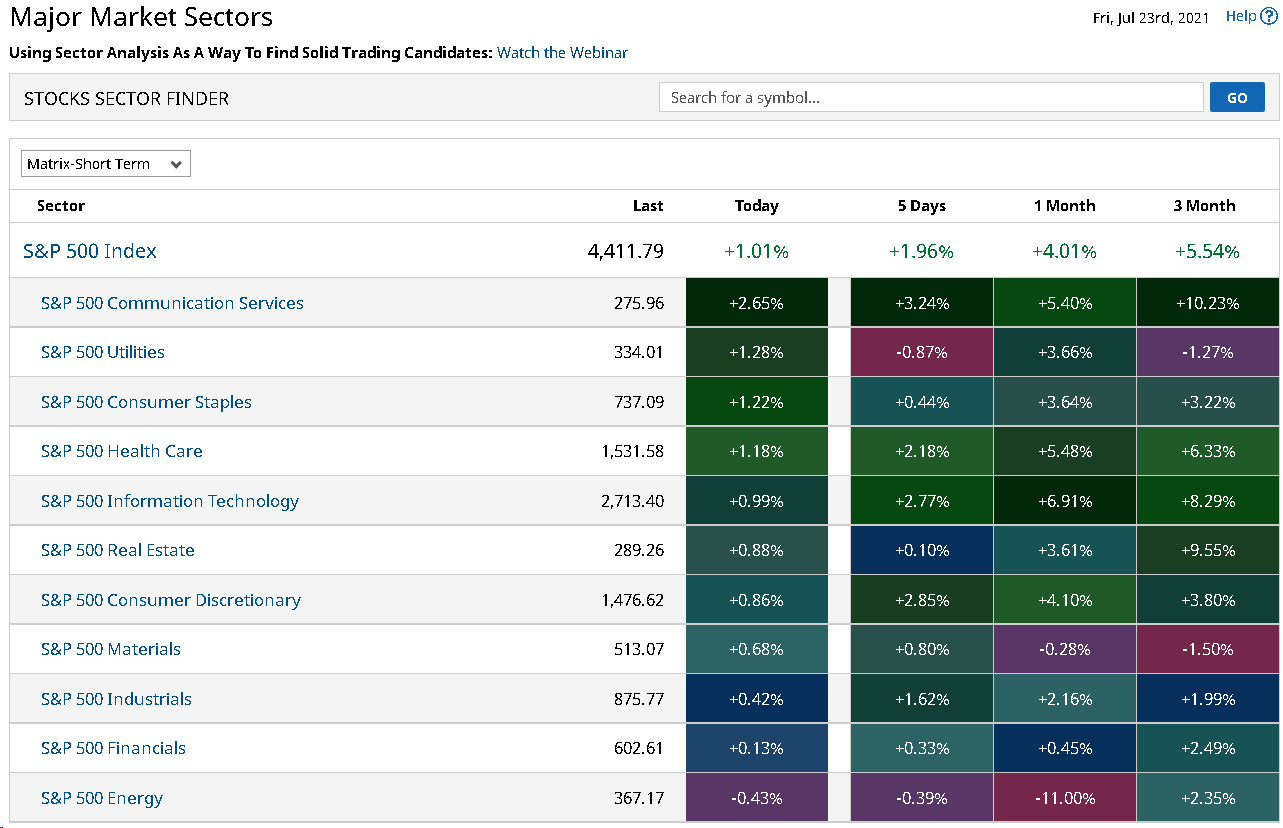The height and width of the screenshot is (828, 1283).
Task: Open S&P 500 Information Technology sector
Action: tap(170, 501)
